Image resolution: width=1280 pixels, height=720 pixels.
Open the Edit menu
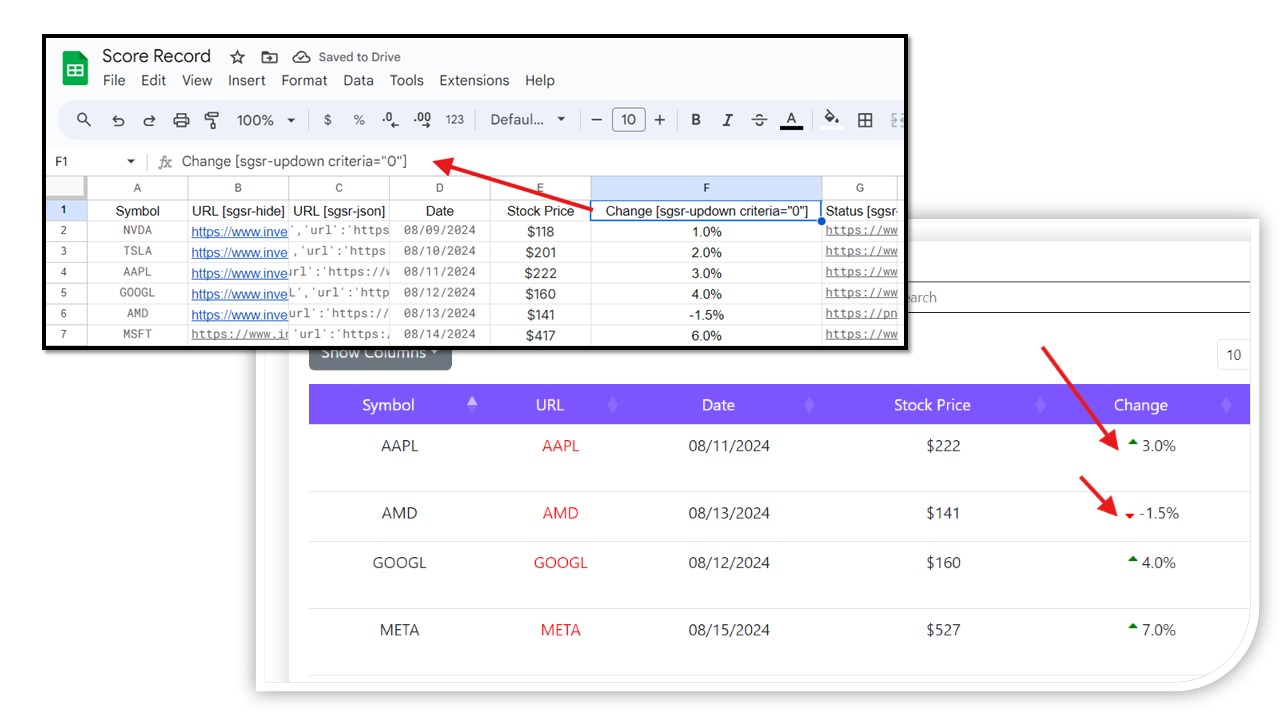153,80
